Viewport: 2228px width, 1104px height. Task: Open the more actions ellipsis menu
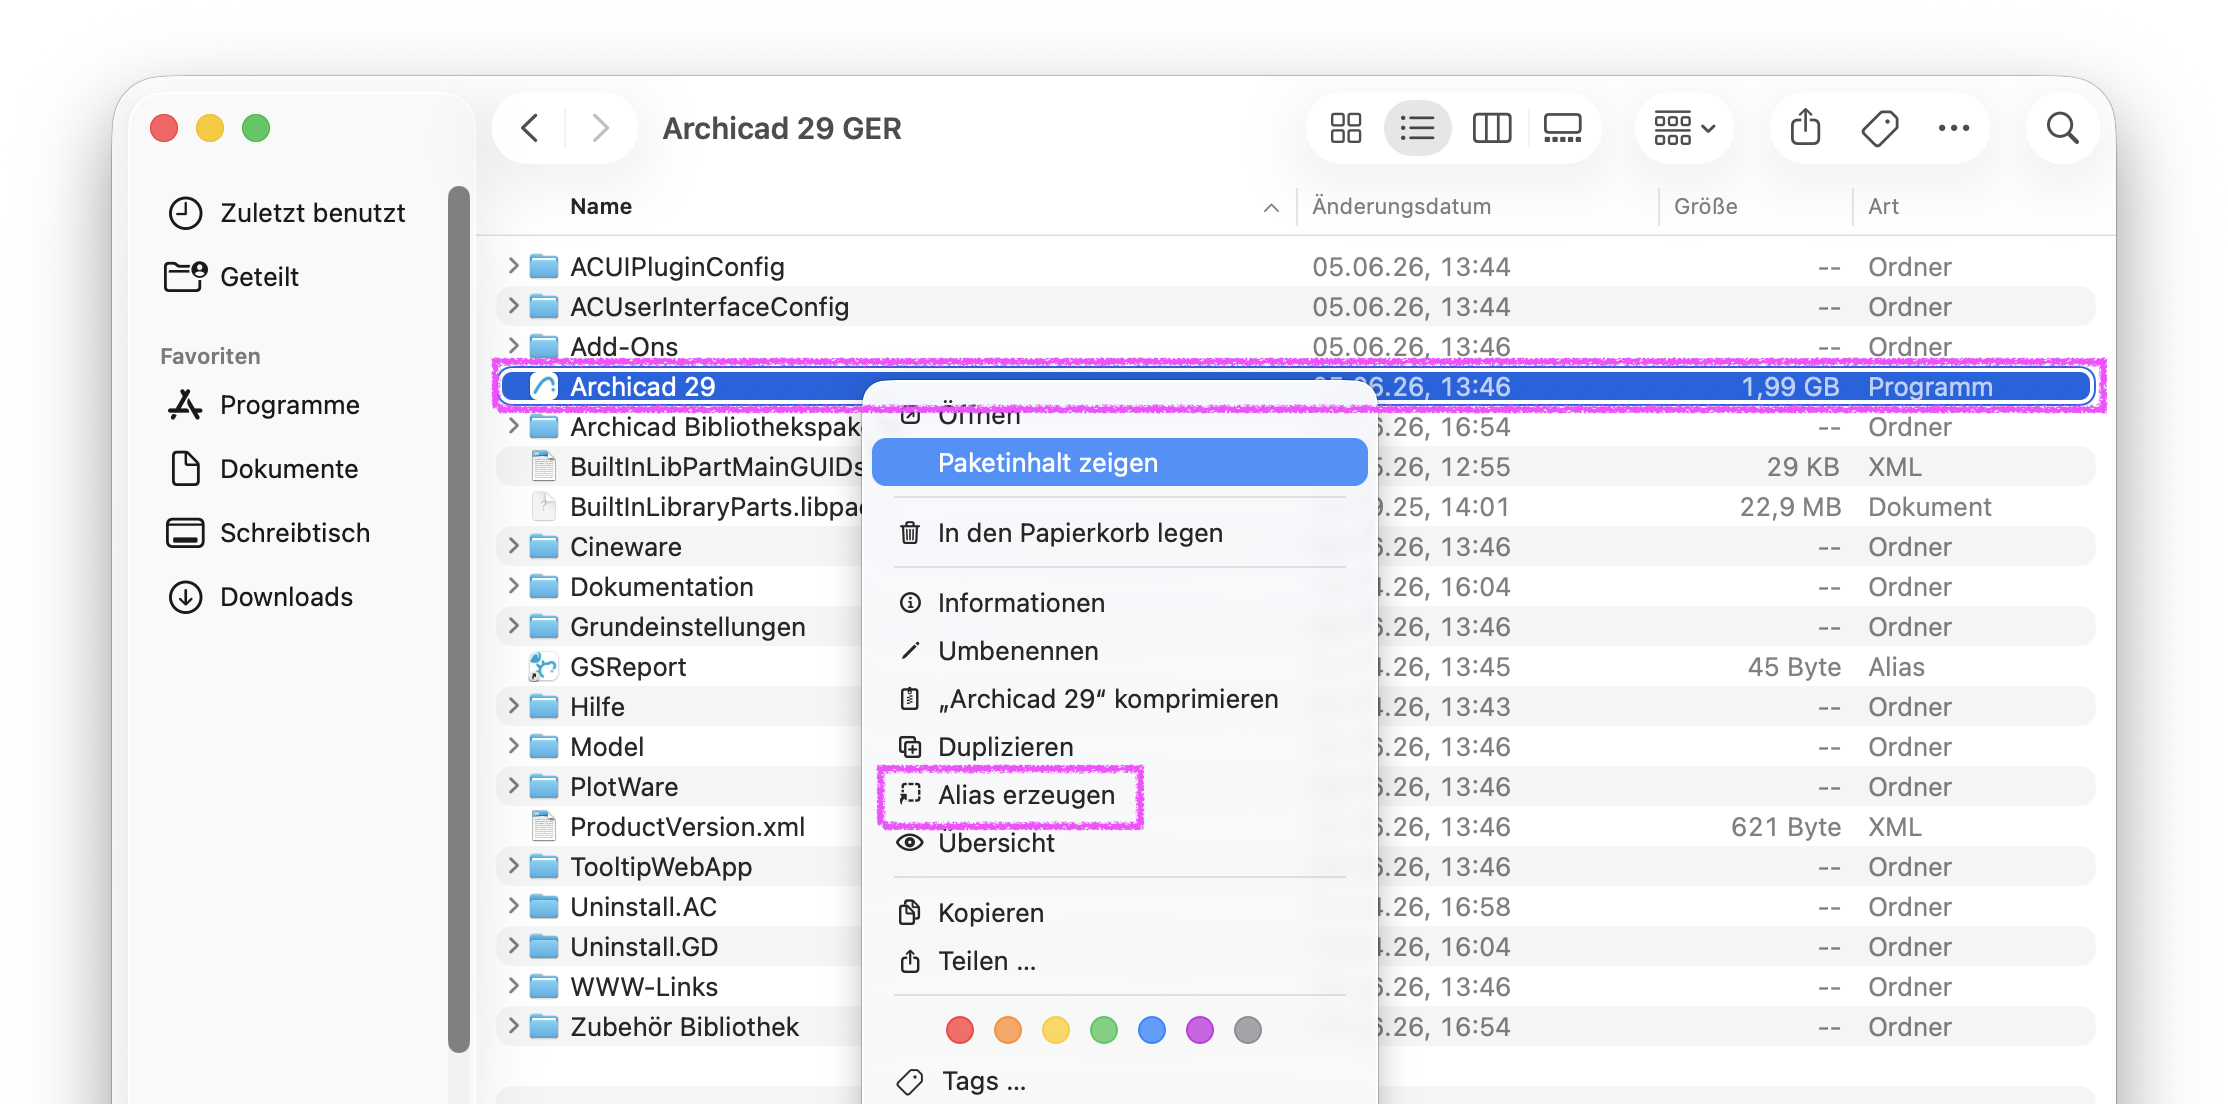1953,128
